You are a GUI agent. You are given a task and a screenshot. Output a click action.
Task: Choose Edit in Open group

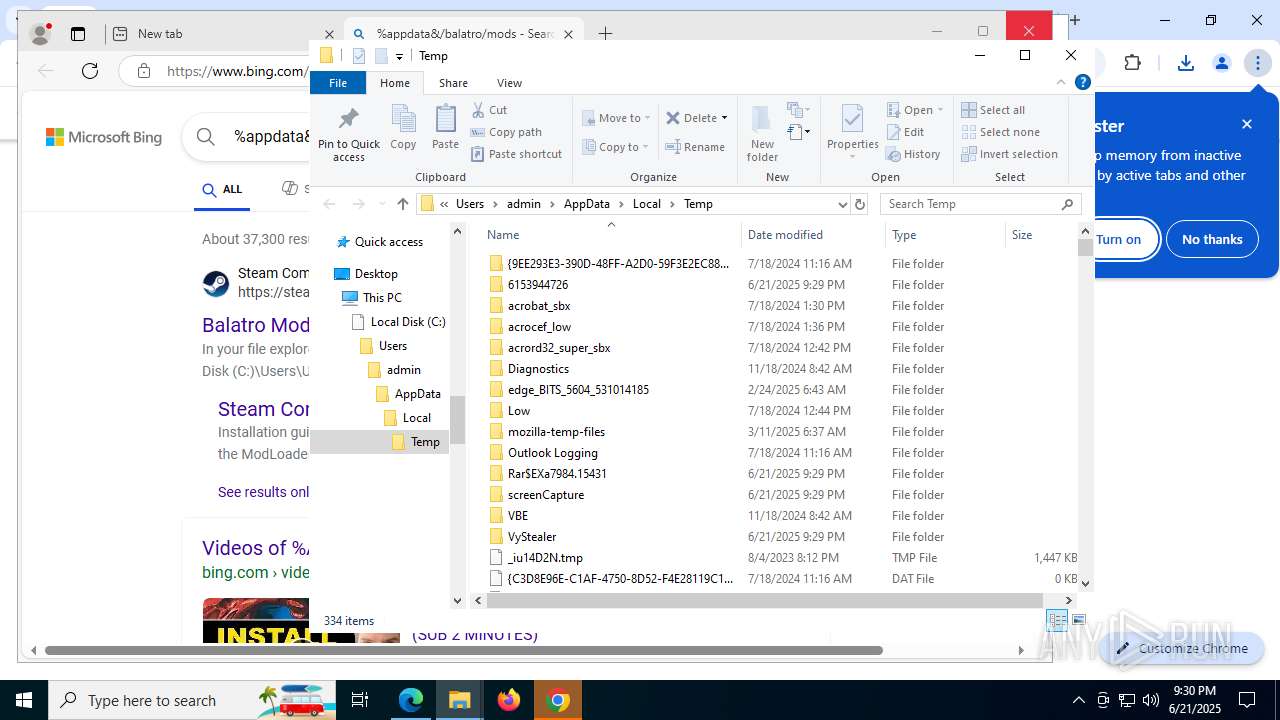[x=905, y=132]
